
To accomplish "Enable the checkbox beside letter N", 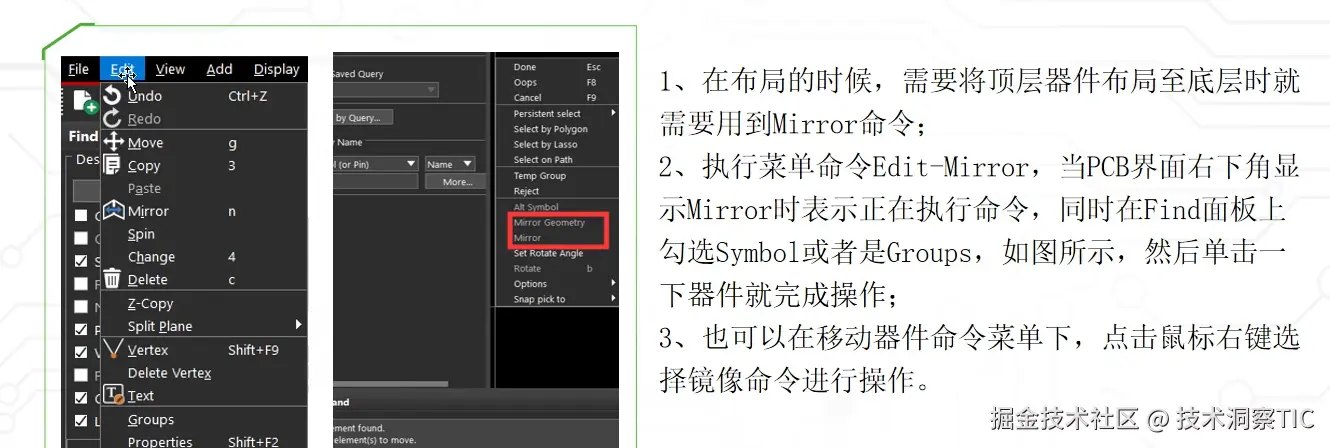I will (x=81, y=306).
